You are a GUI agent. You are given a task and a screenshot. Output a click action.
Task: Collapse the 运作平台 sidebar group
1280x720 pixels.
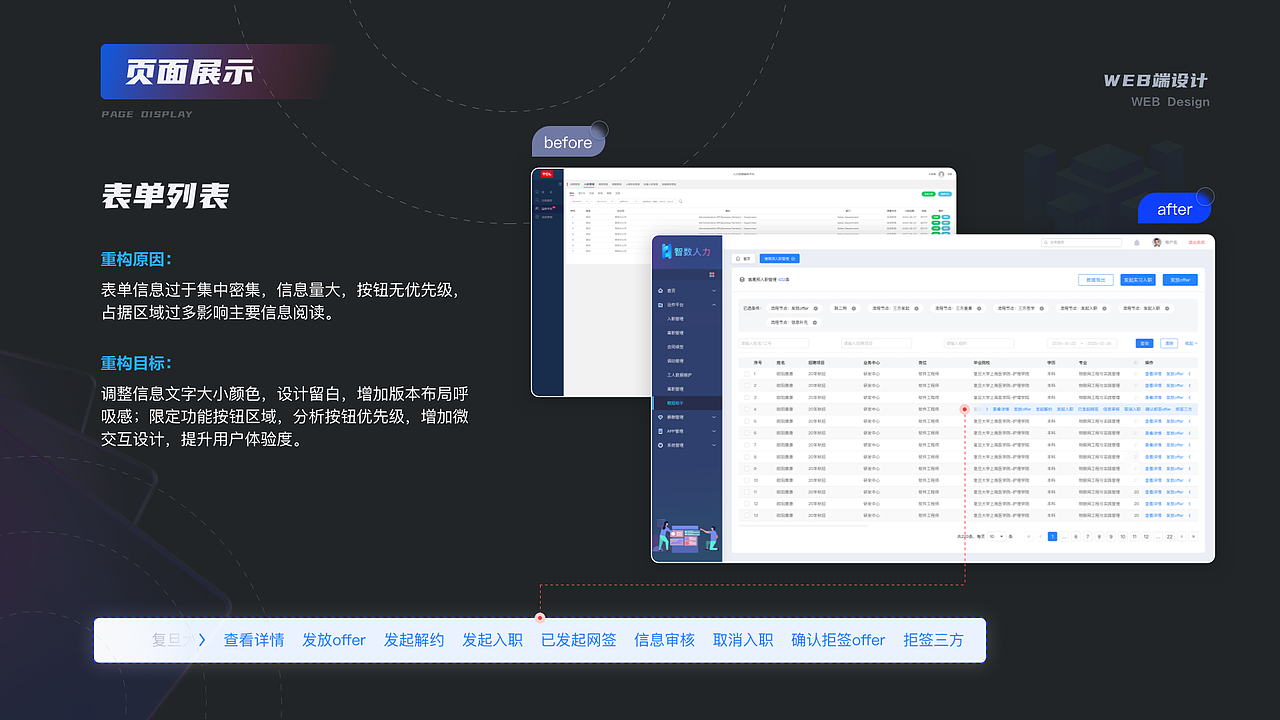click(714, 305)
